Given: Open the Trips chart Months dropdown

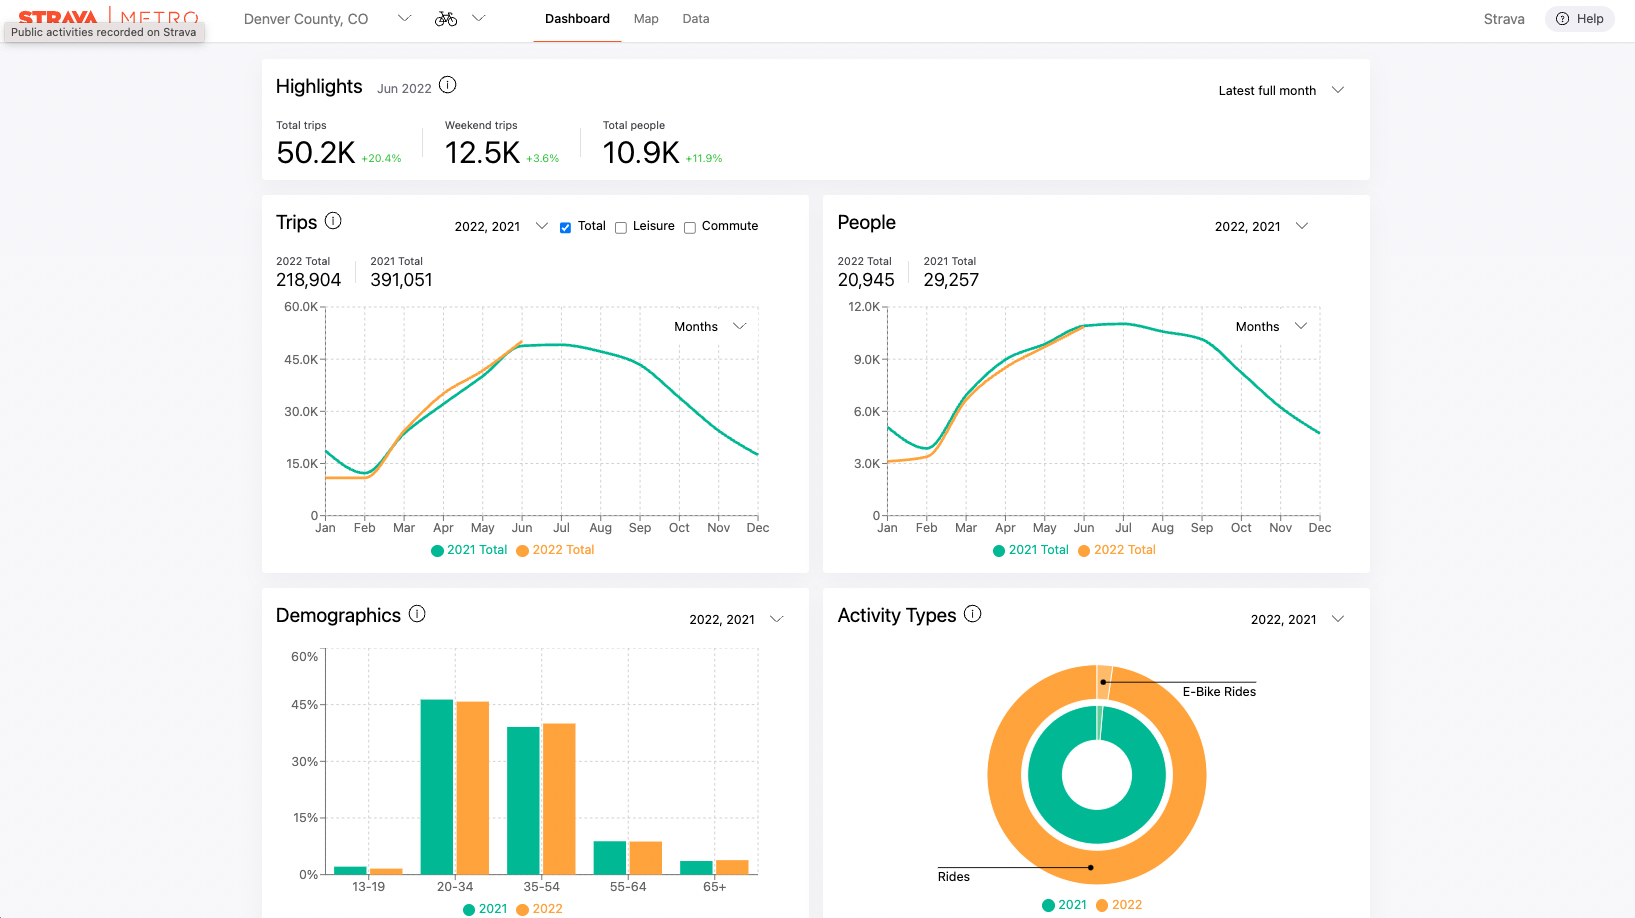Looking at the screenshot, I should point(710,326).
